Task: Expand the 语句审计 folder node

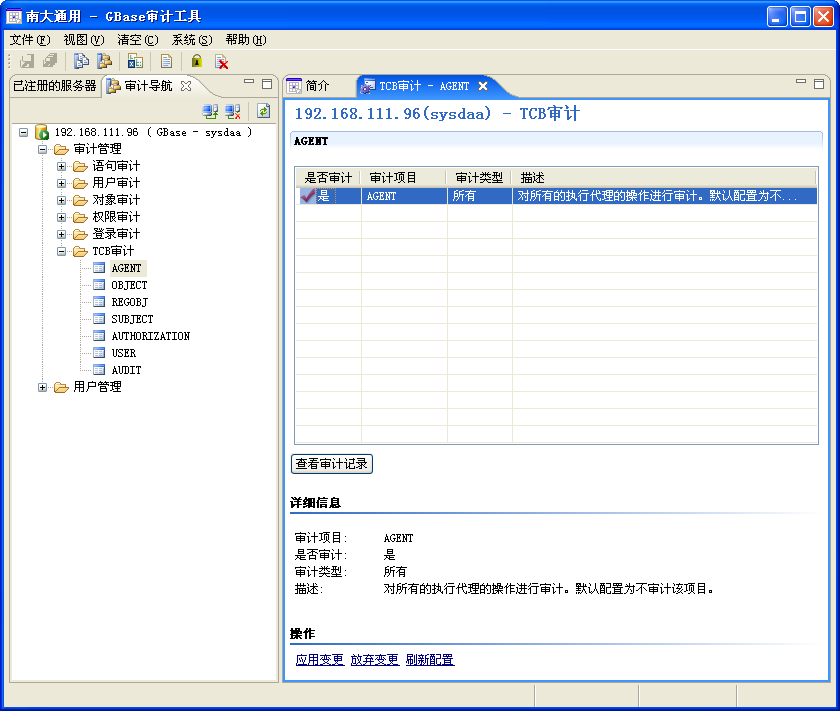Action: pos(62,166)
